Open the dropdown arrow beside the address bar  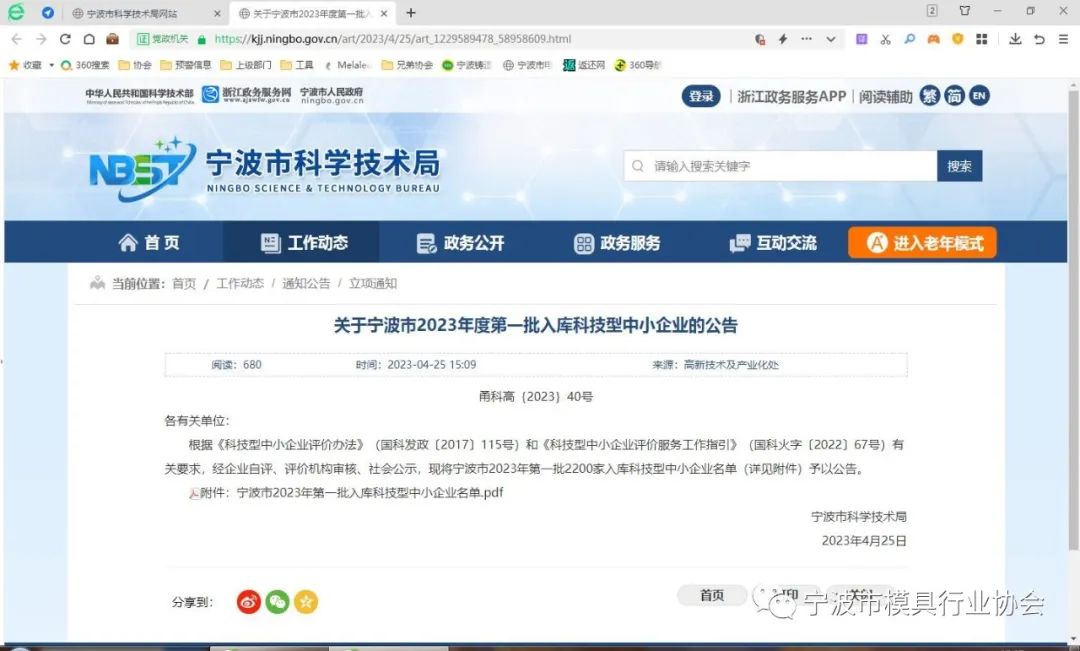coord(829,39)
